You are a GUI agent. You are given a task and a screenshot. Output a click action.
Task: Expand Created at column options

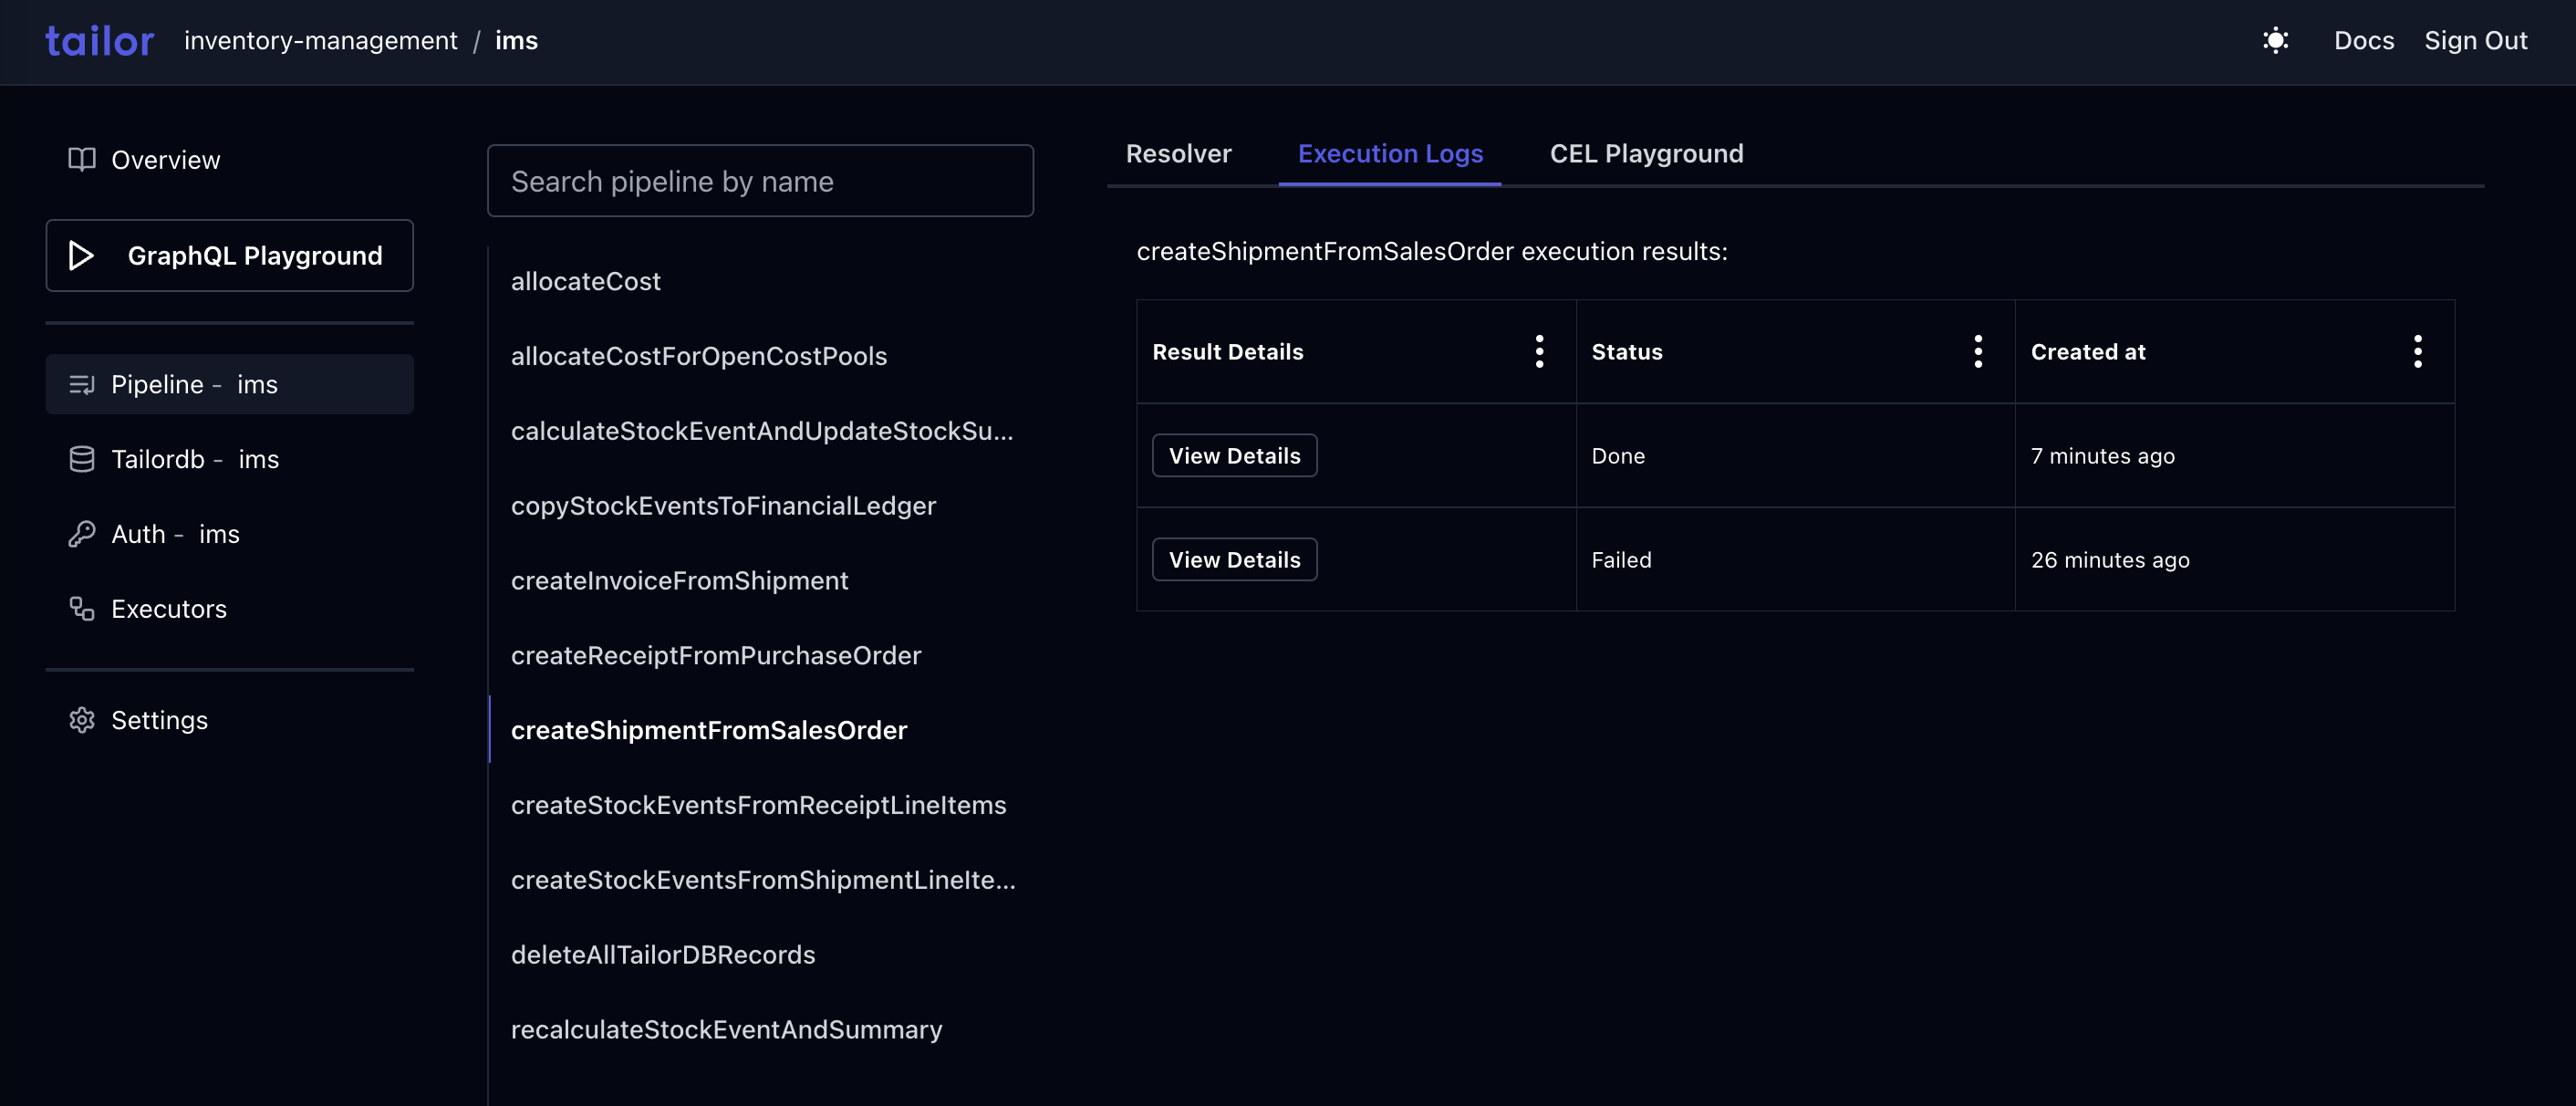[x=2416, y=350]
